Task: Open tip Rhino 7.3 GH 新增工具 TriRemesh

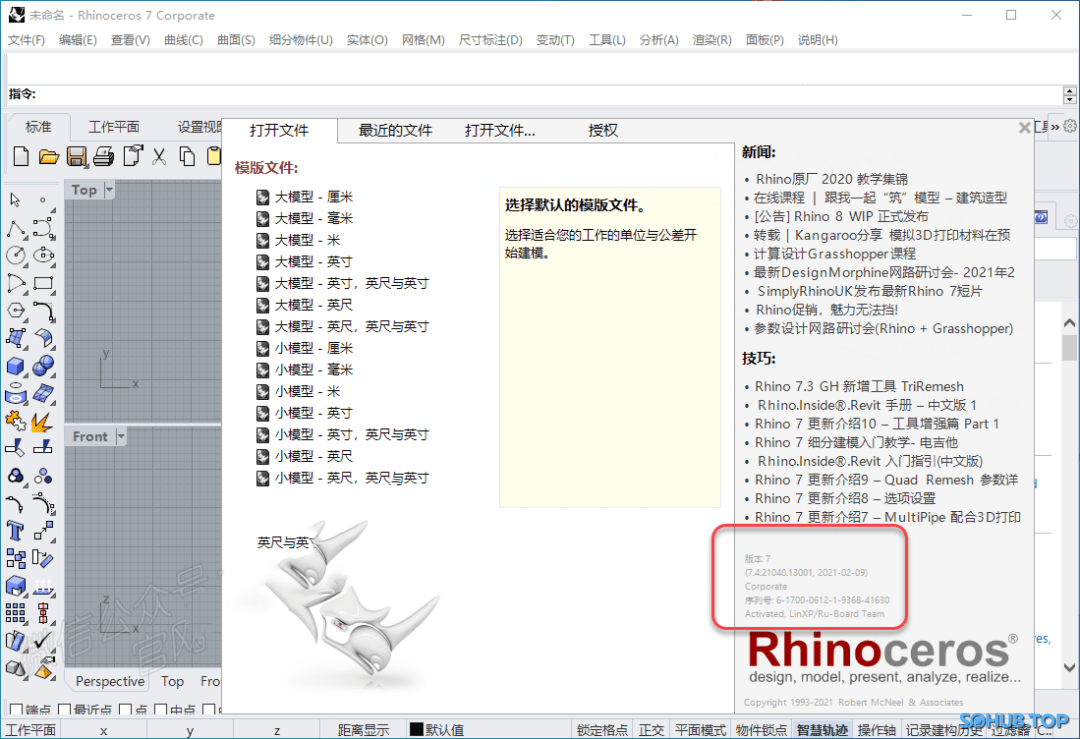Action: 859,386
